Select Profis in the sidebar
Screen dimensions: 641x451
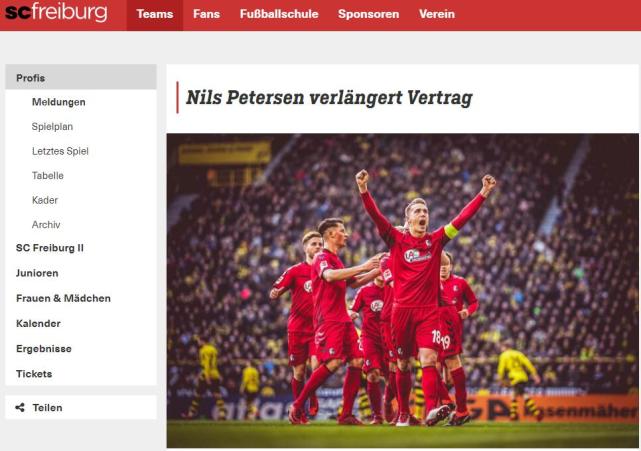tap(81, 77)
